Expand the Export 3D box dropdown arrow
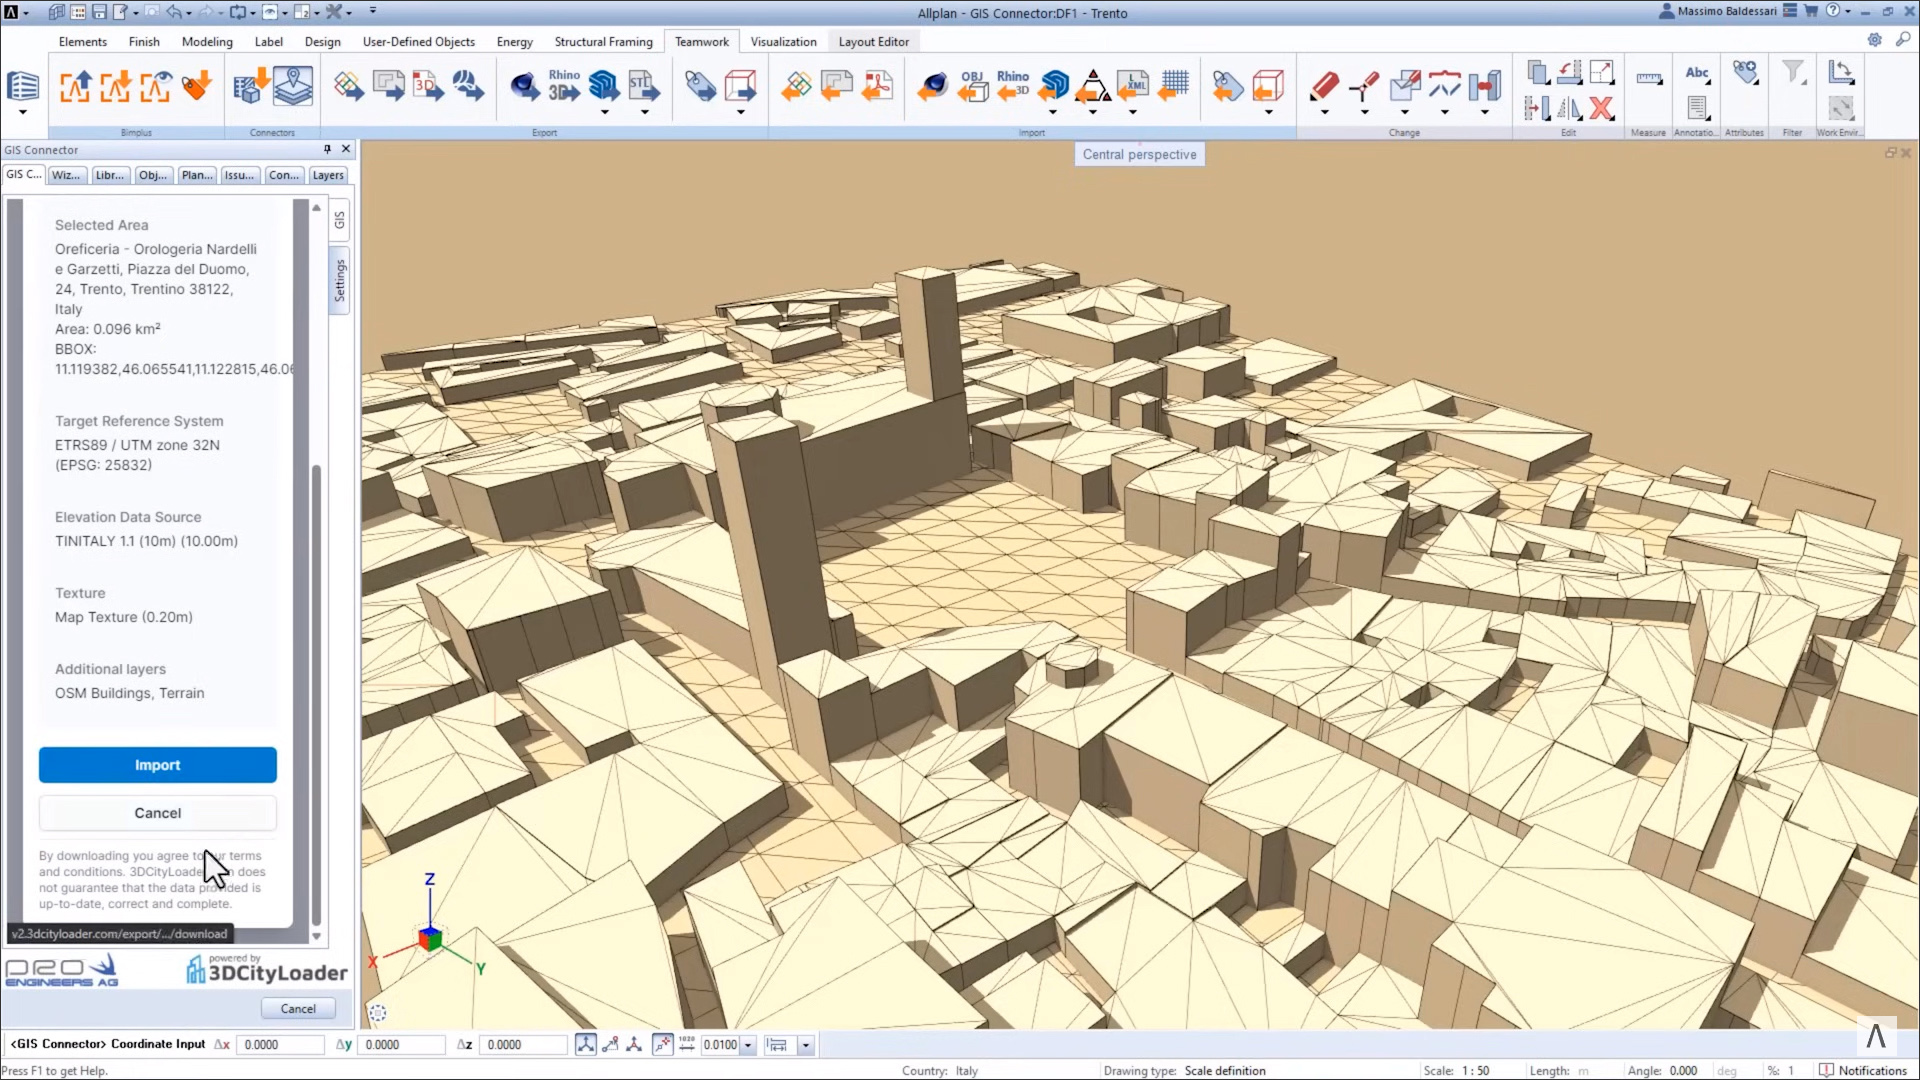This screenshot has width=1920, height=1080. pos(740,112)
